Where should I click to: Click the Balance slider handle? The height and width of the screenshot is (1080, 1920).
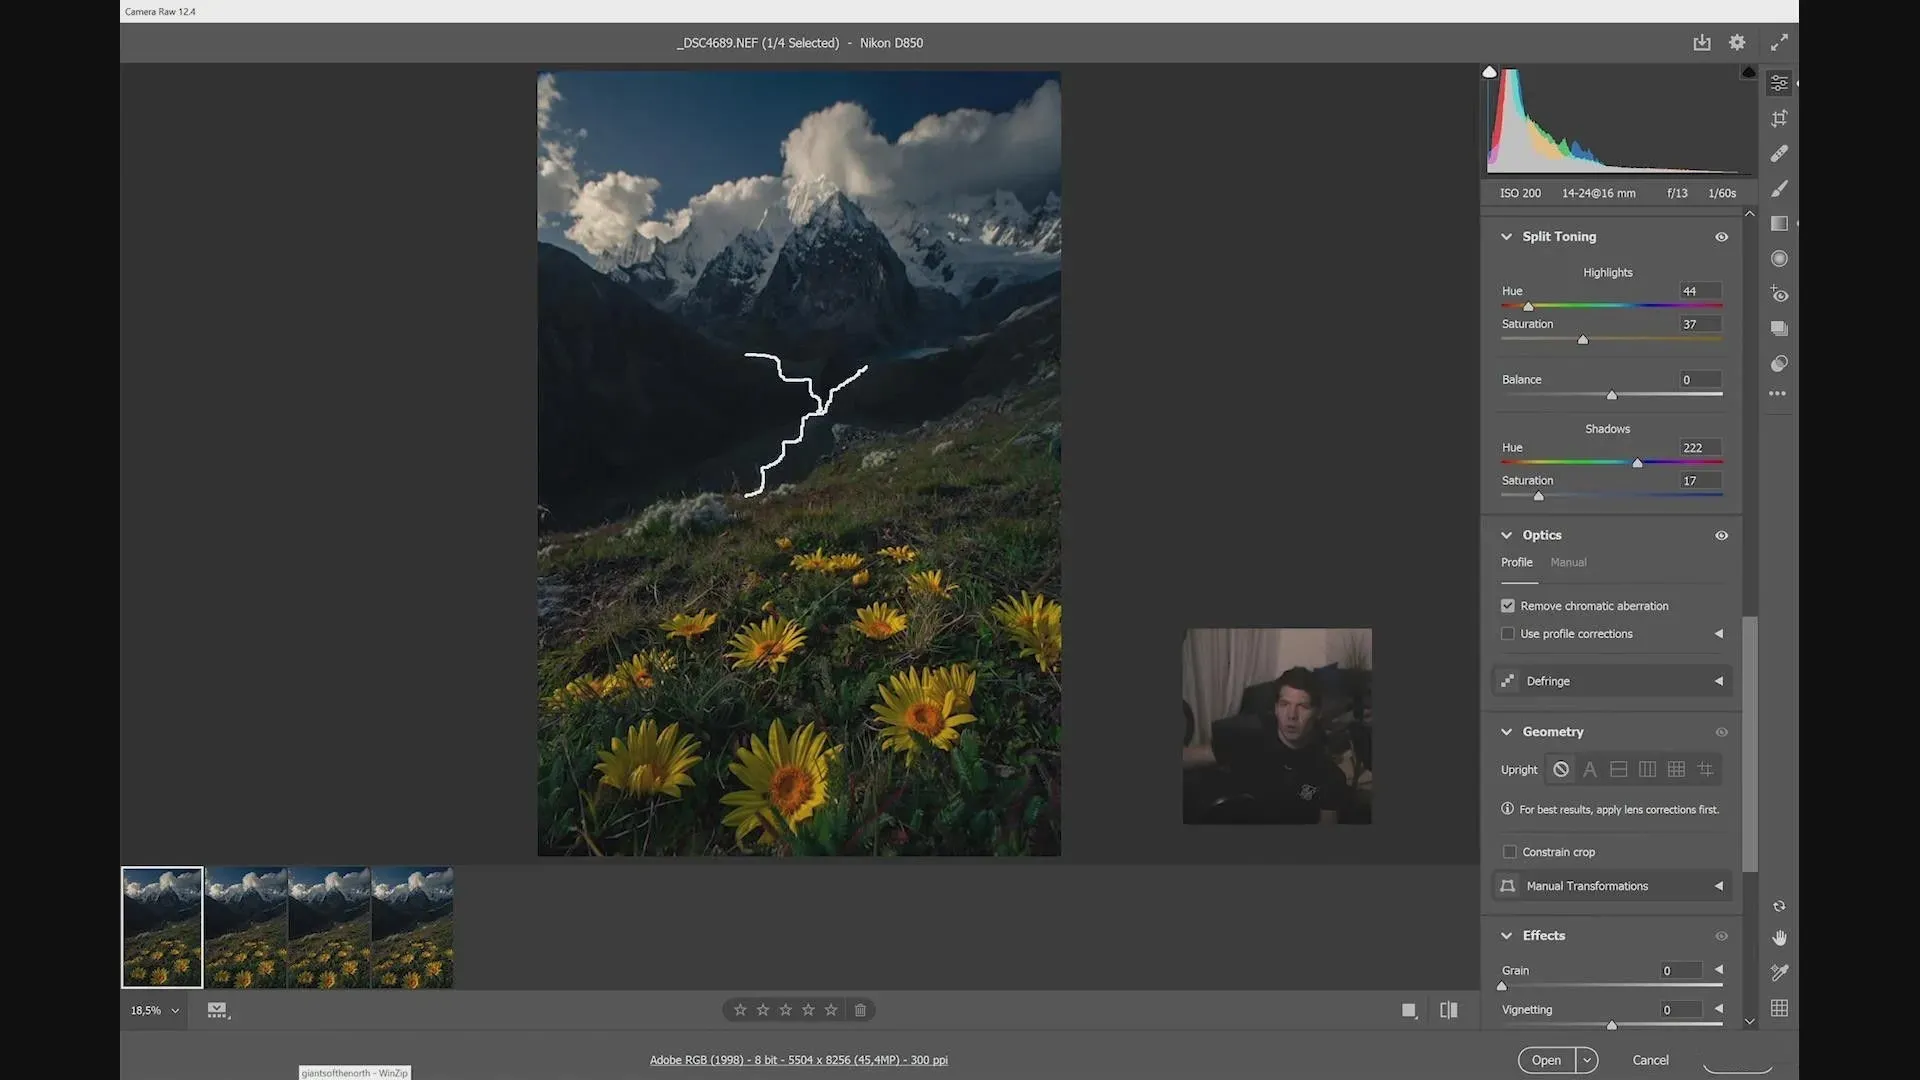click(1612, 395)
